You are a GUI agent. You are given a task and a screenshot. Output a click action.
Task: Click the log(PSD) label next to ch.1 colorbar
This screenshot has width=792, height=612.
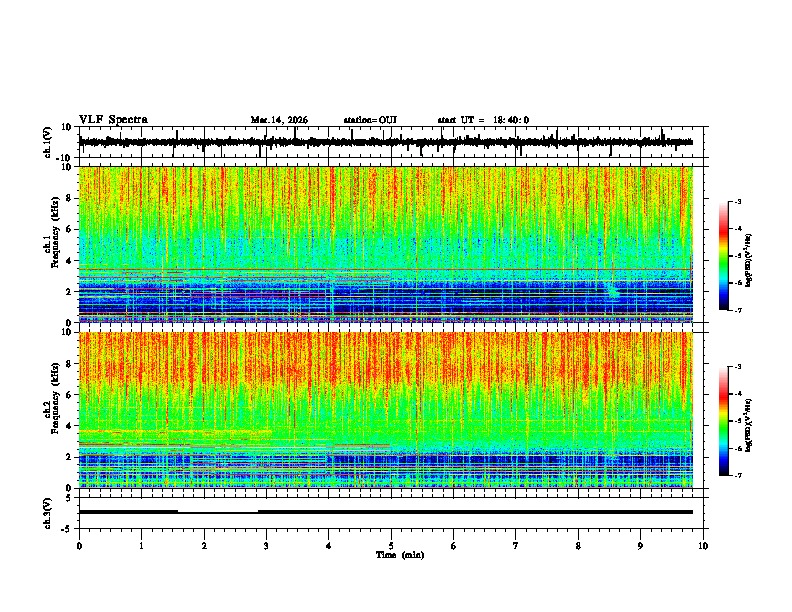pyautogui.click(x=749, y=260)
